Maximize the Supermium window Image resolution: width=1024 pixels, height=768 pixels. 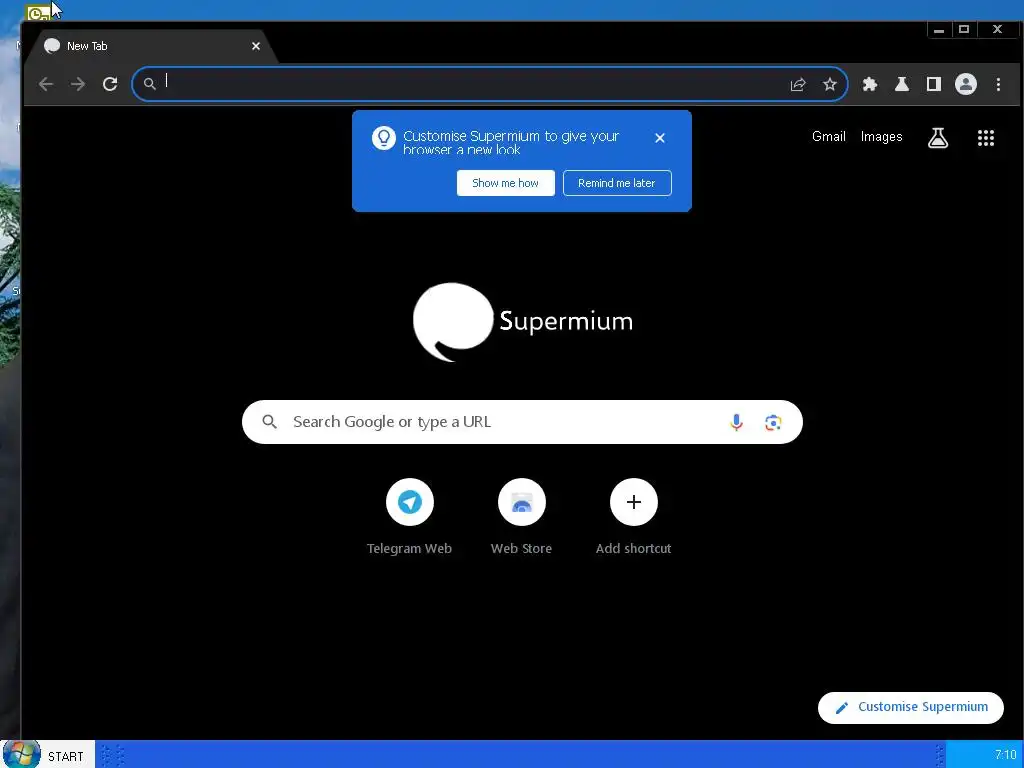[x=964, y=29]
